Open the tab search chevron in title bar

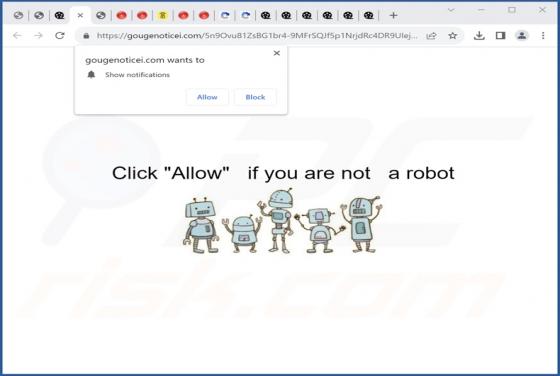[x=451, y=10]
